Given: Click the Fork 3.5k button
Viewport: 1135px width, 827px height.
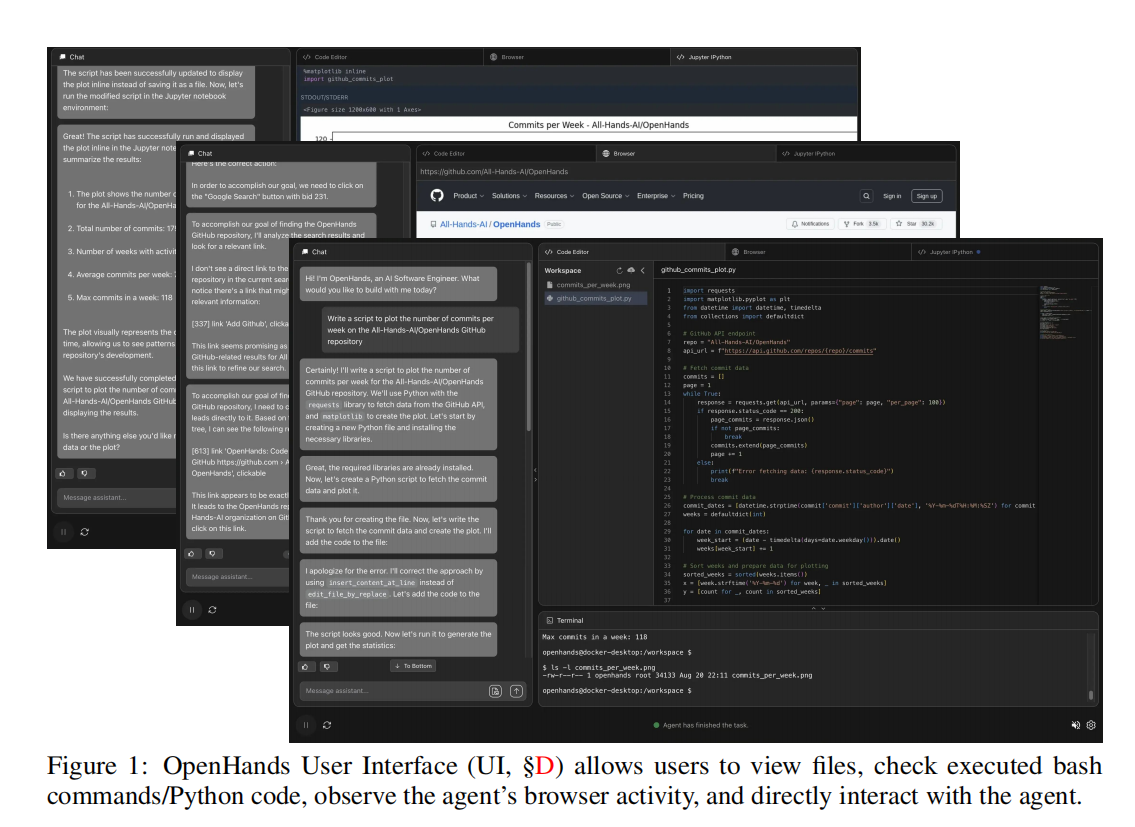Looking at the screenshot, I should 861,224.
